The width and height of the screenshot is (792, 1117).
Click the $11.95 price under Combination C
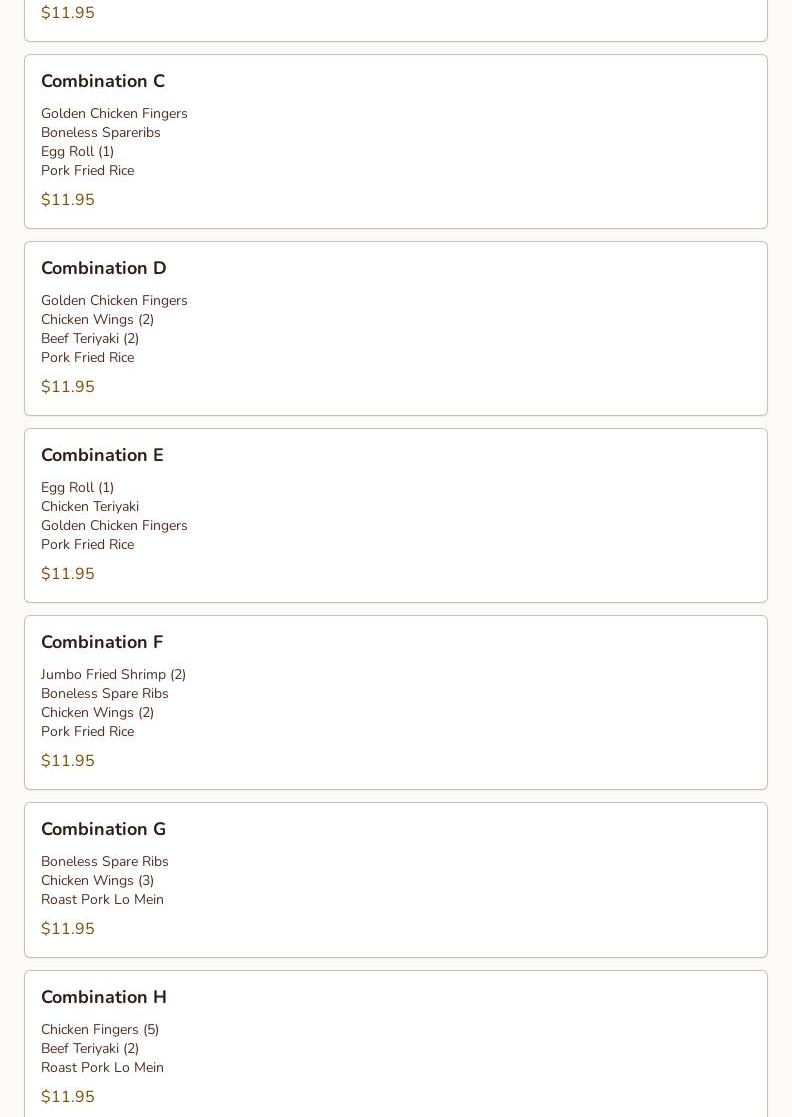(68, 200)
